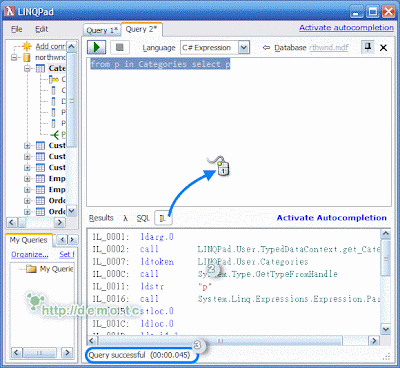Open the Language combo box dropdown arrow

[244, 48]
